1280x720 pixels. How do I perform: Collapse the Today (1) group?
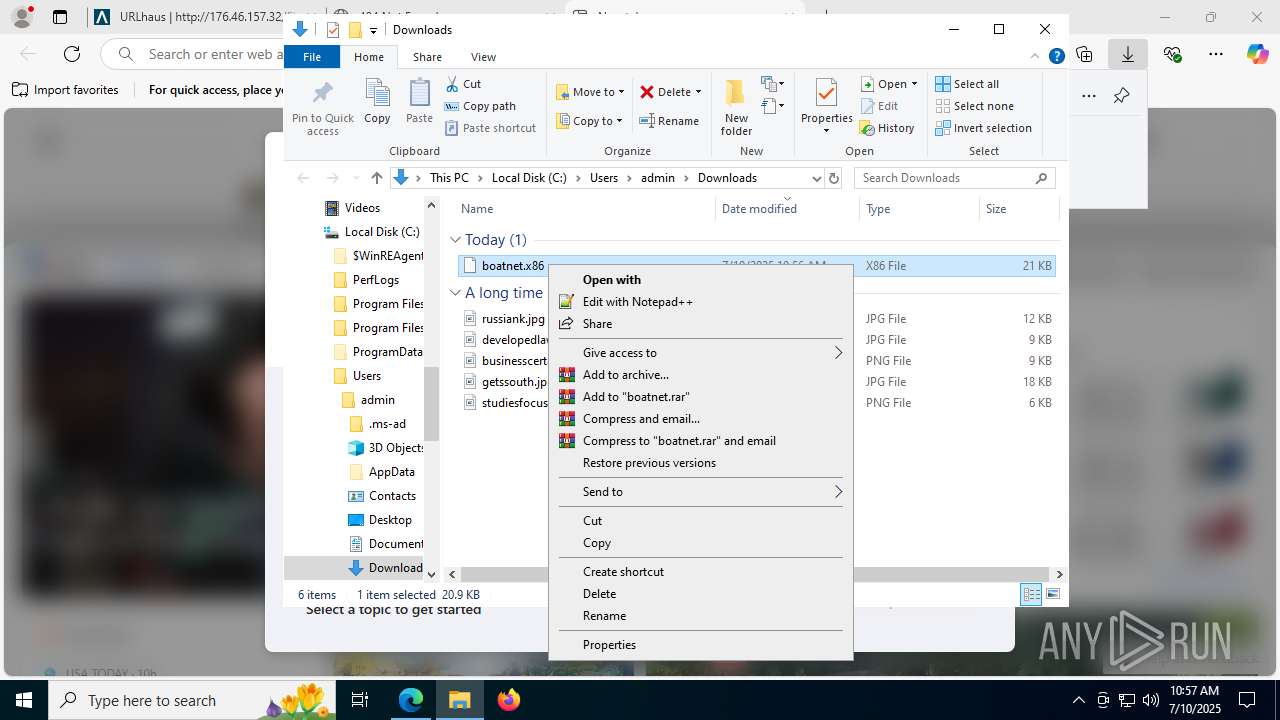[455, 240]
